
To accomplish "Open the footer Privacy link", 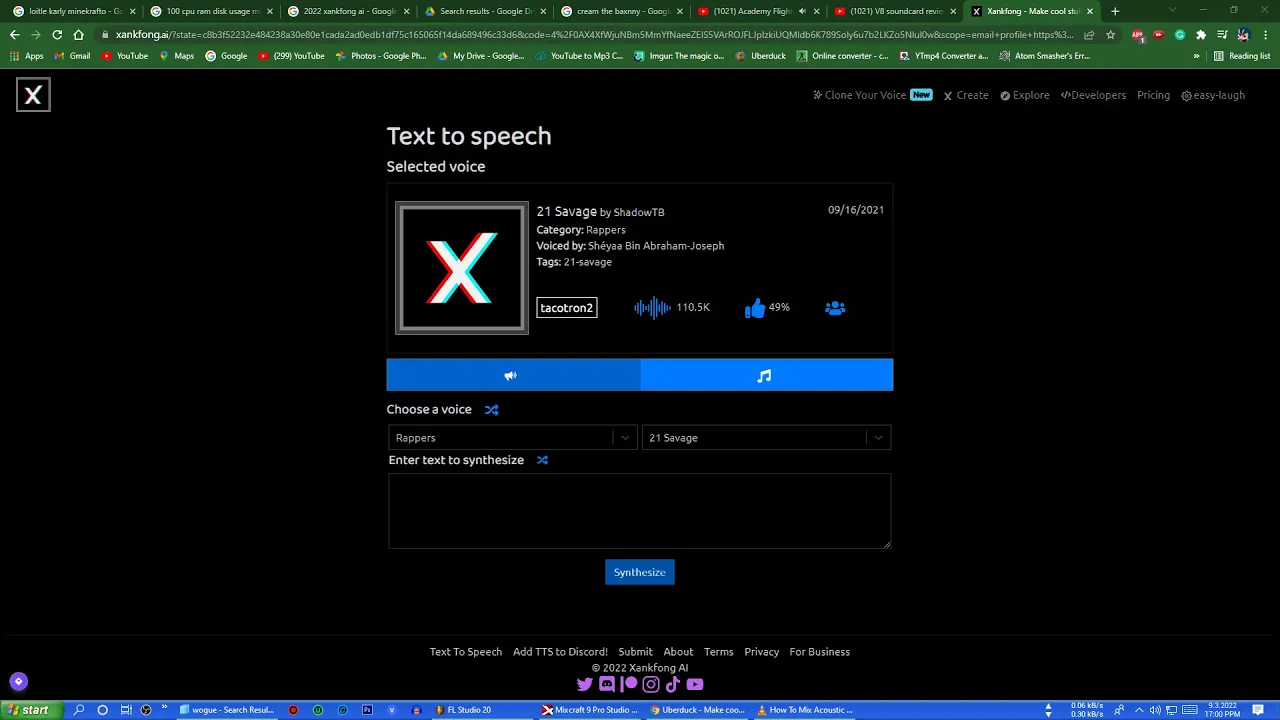I will (761, 652).
